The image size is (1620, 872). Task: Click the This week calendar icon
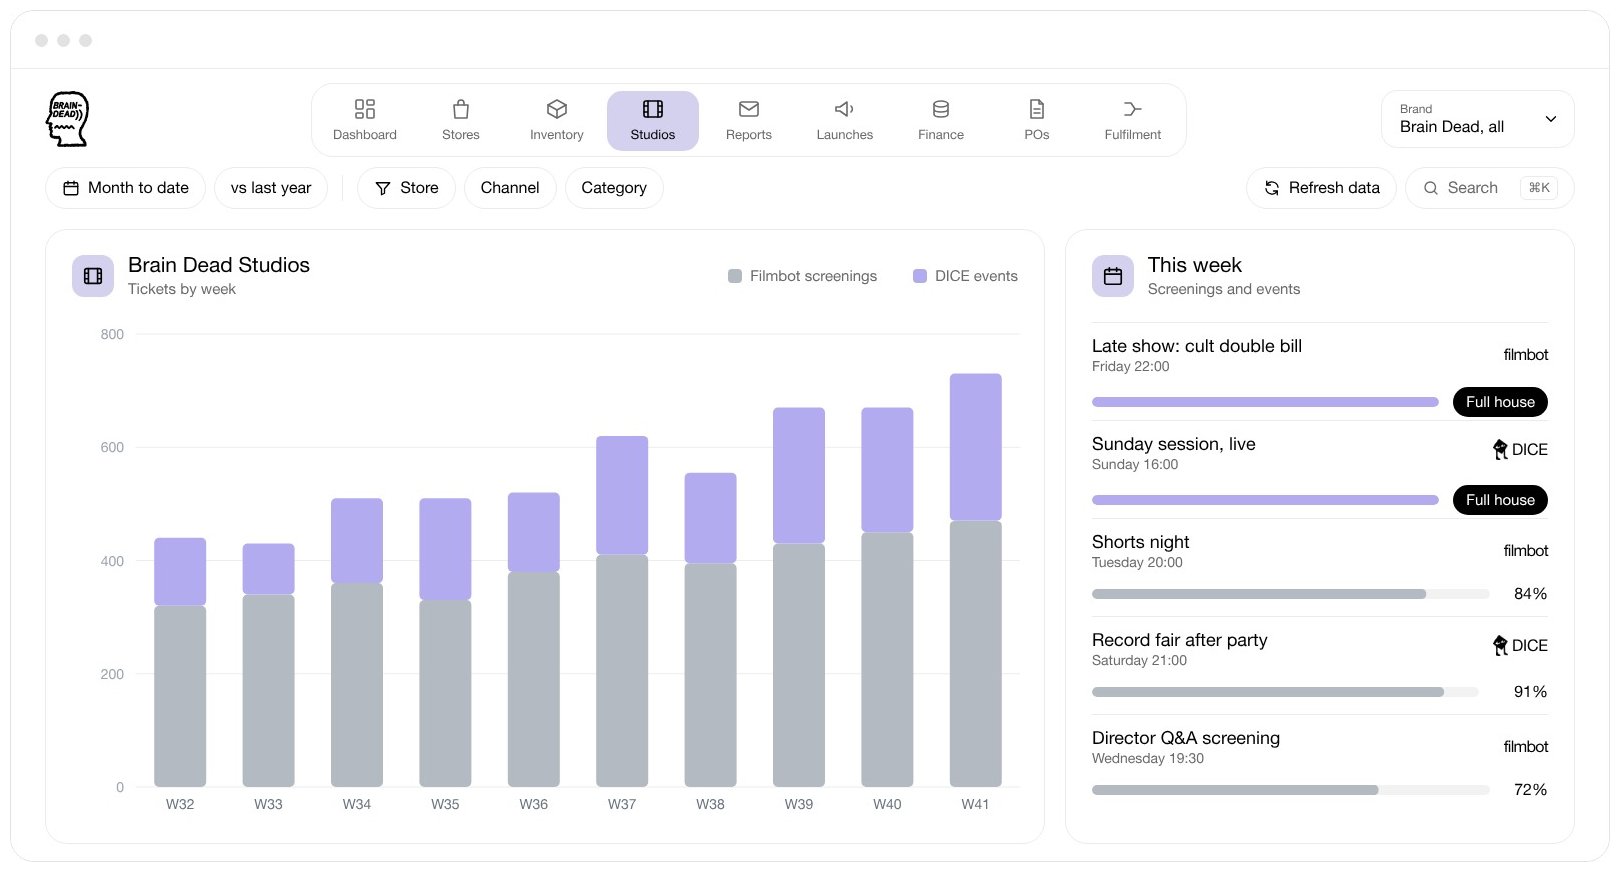point(1113,276)
